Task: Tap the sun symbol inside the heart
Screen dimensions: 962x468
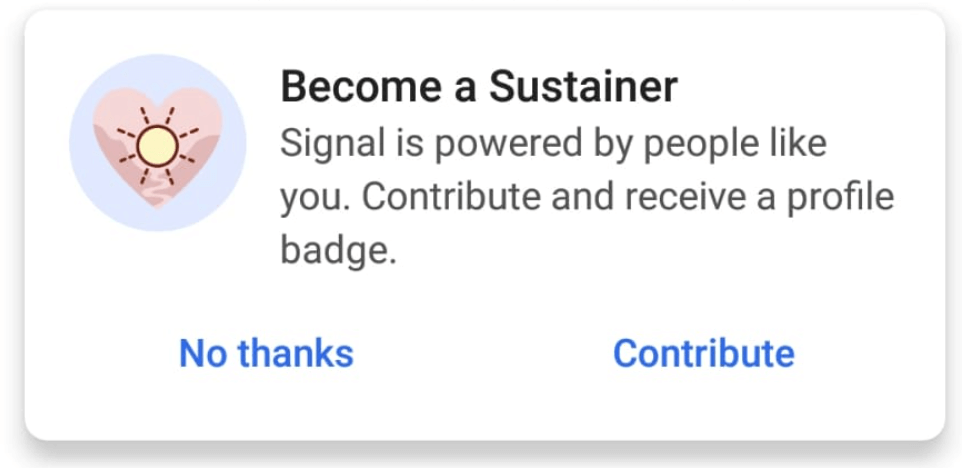Action: 157,146
